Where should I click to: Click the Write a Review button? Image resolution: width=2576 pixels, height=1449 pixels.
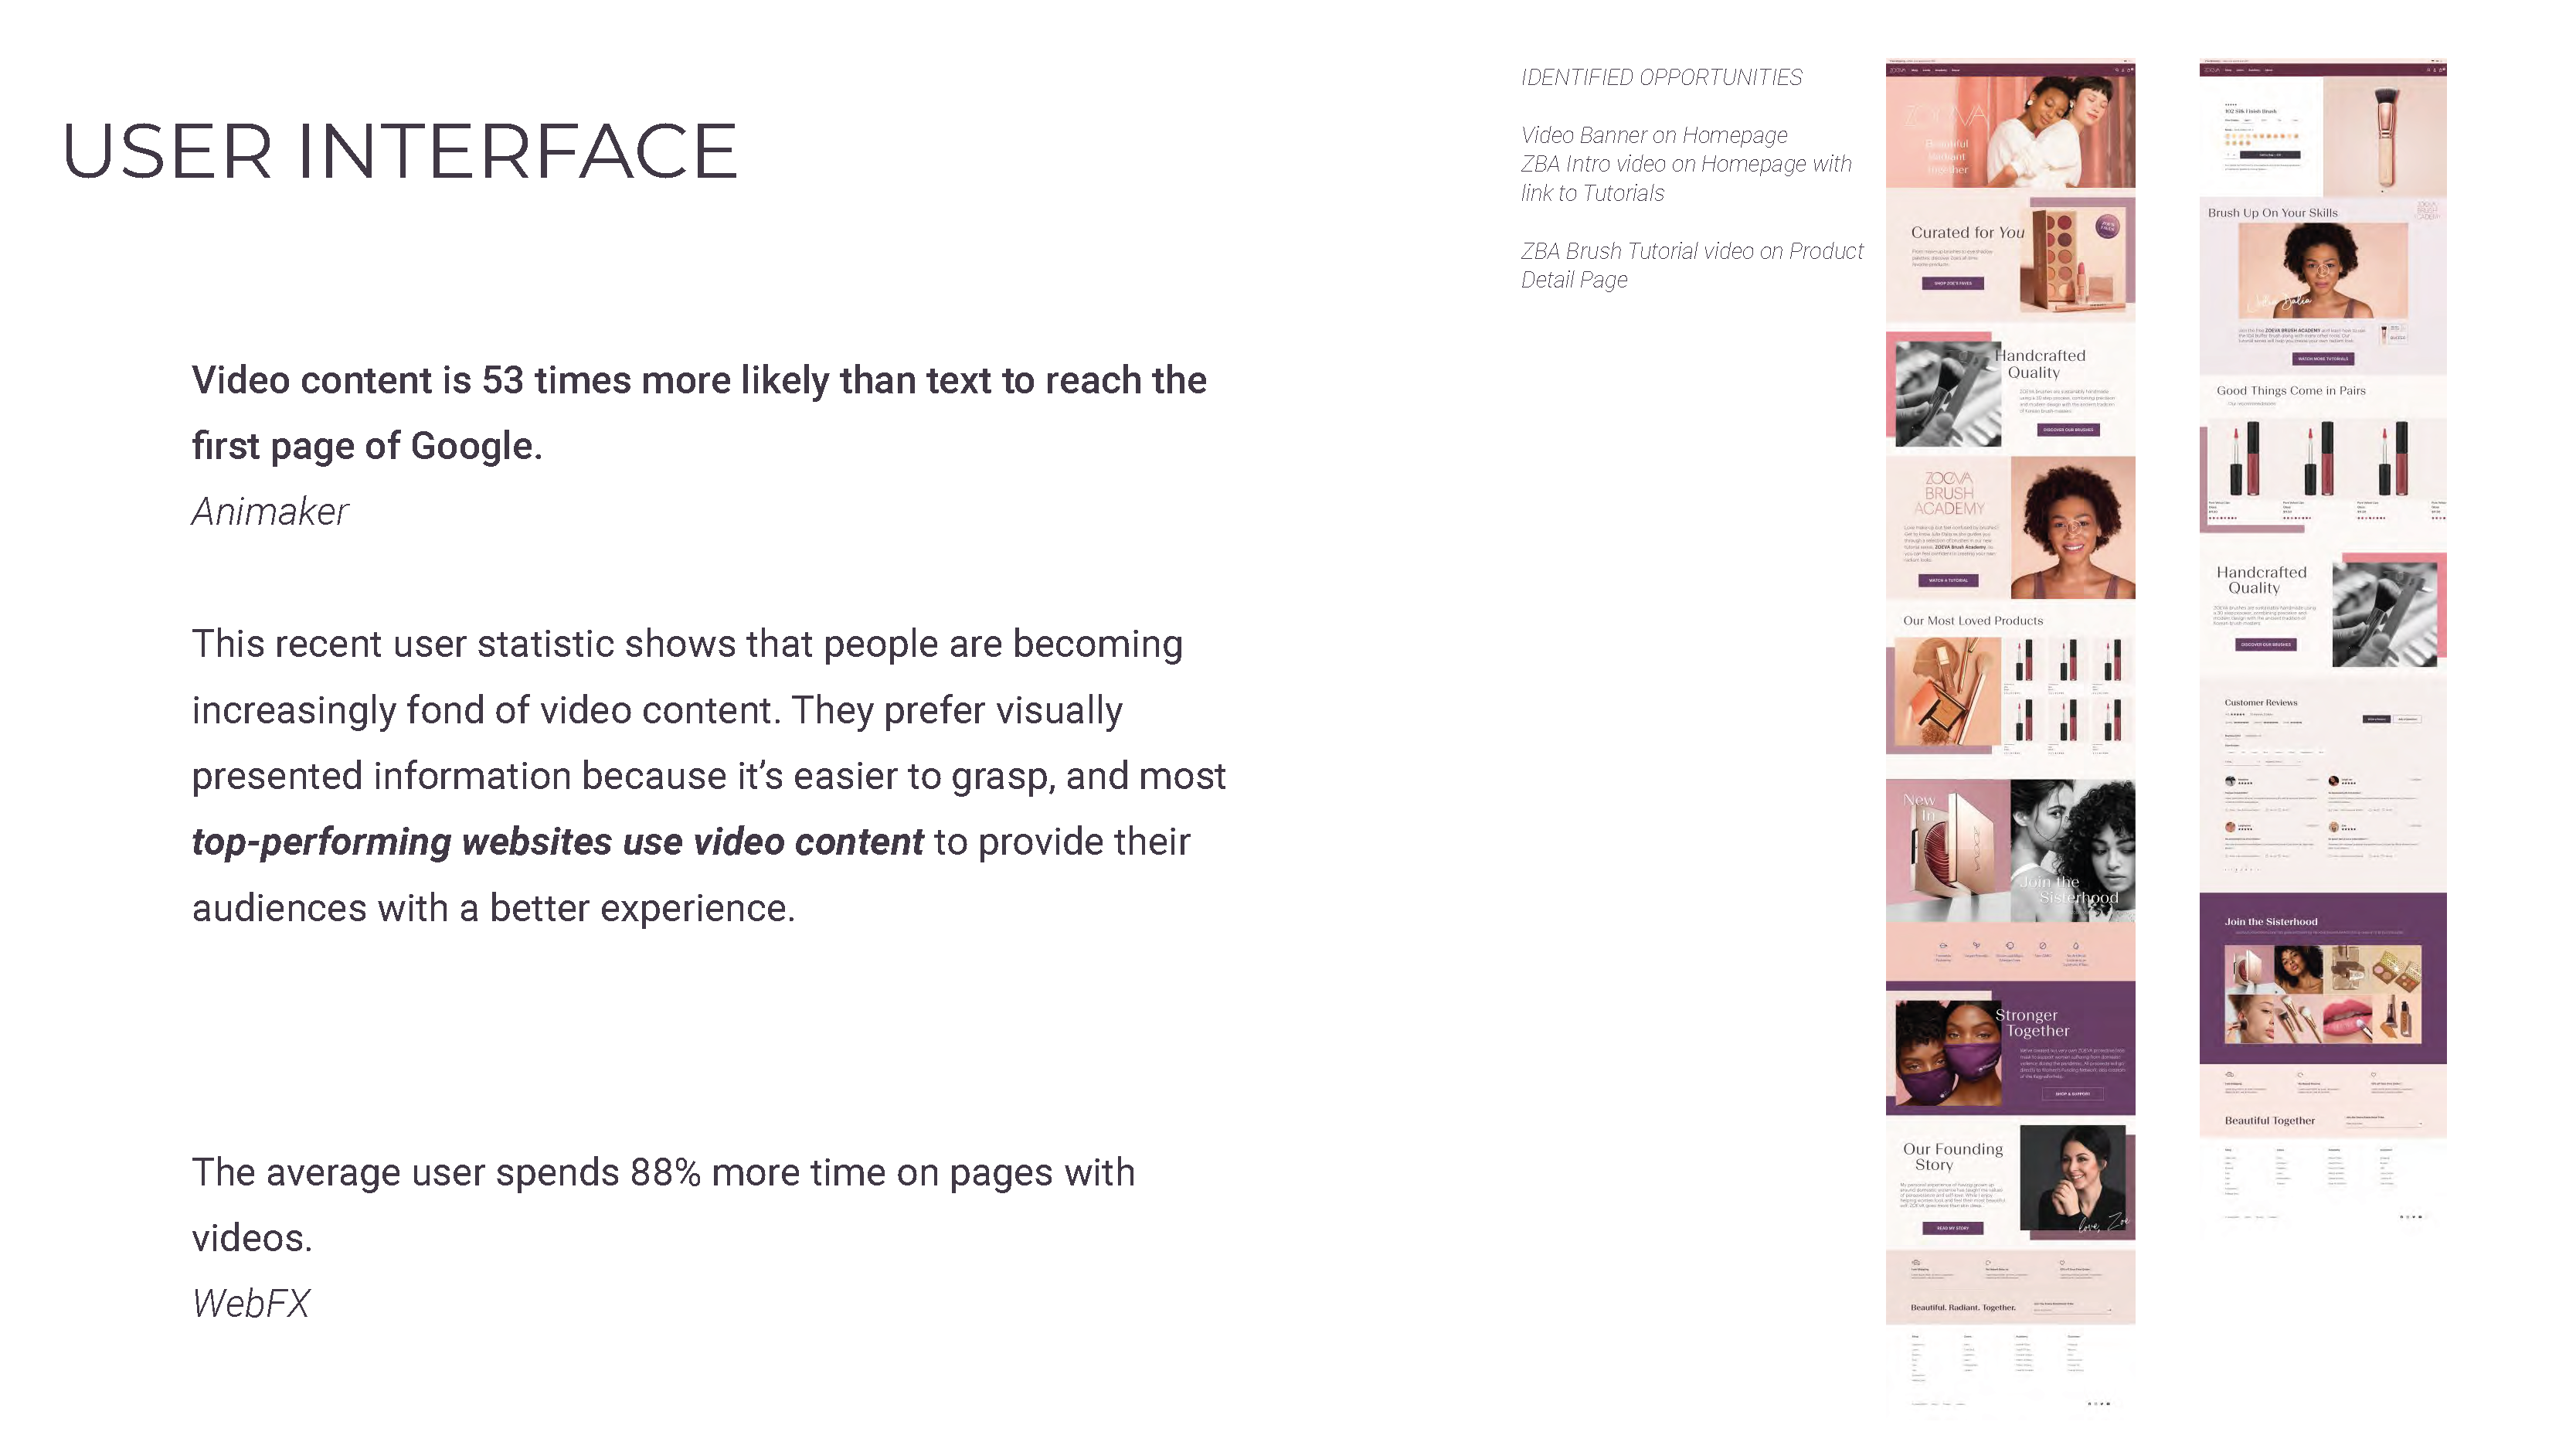pos(2376,719)
